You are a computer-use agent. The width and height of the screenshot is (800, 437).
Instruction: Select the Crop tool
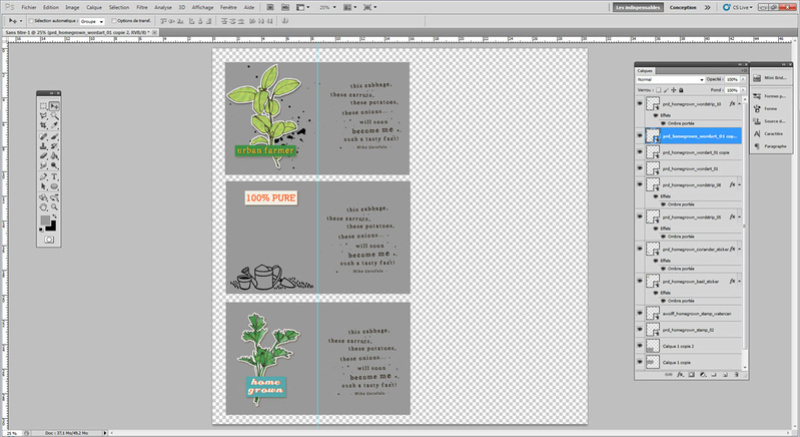(x=43, y=125)
